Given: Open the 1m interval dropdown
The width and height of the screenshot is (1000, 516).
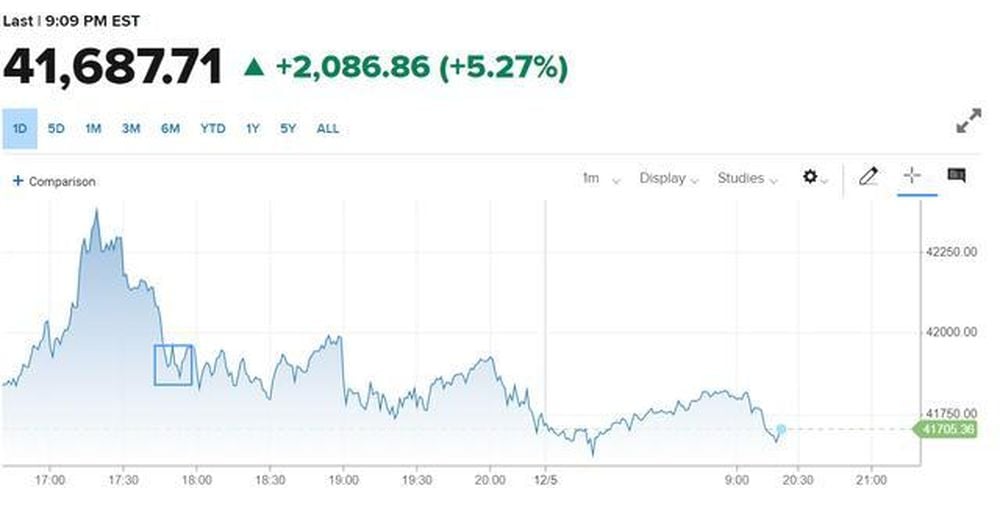Looking at the screenshot, I should pyautogui.click(x=600, y=178).
